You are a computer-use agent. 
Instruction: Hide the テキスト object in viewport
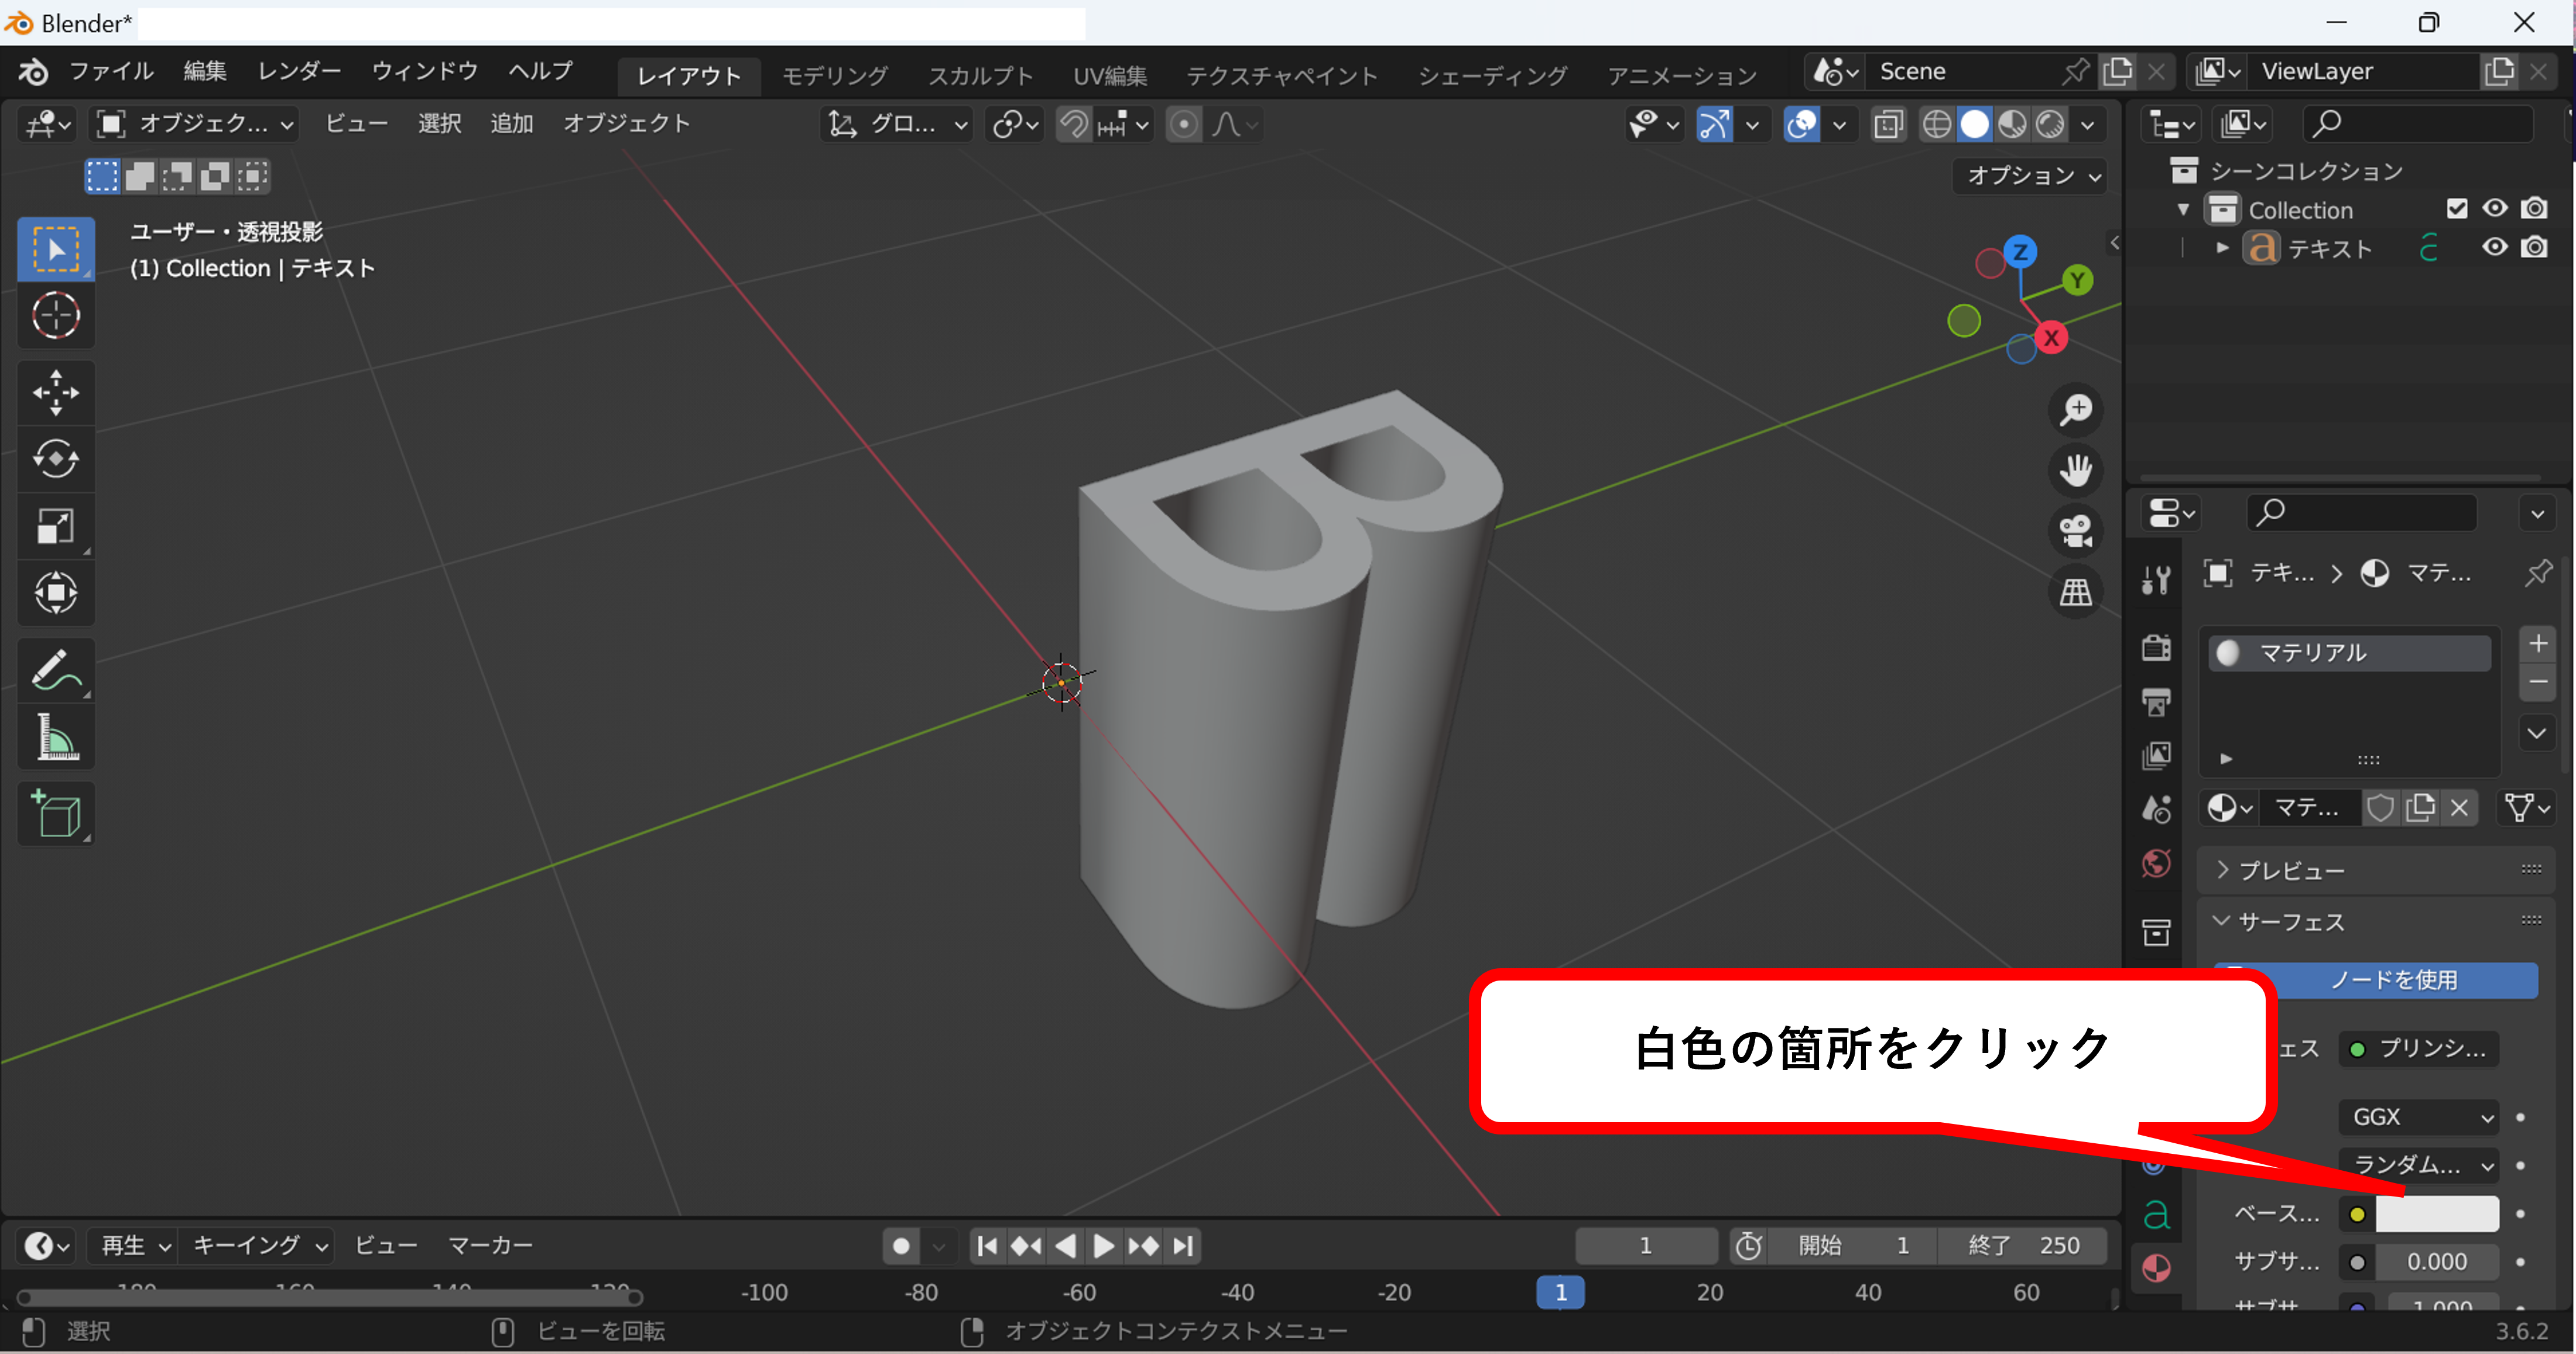[x=2494, y=247]
